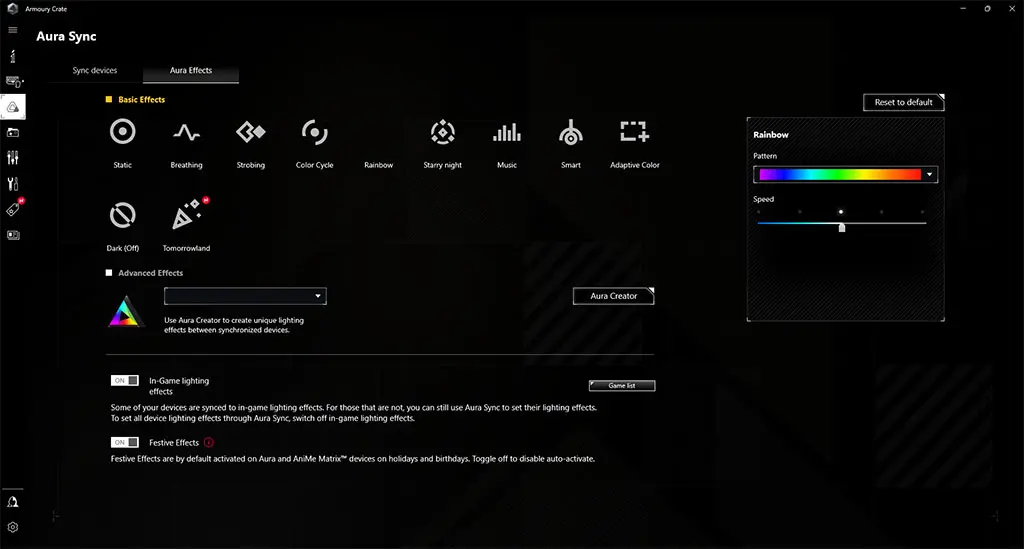Switch to the Sync devices tab
The image size is (1024, 549).
[x=95, y=71]
